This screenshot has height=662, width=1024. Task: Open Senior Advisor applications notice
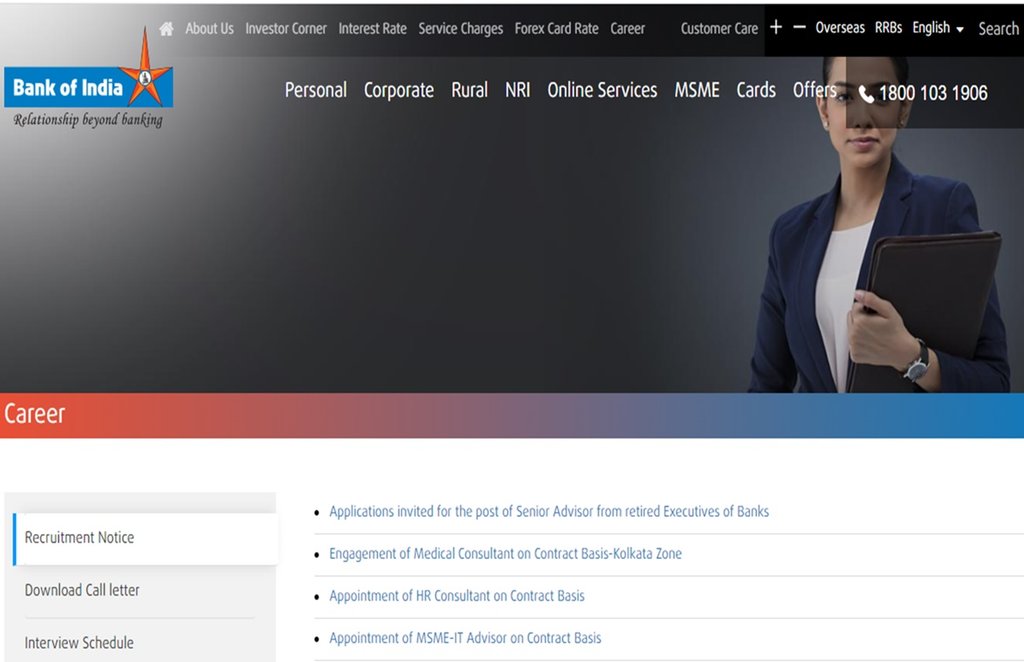[x=549, y=512]
